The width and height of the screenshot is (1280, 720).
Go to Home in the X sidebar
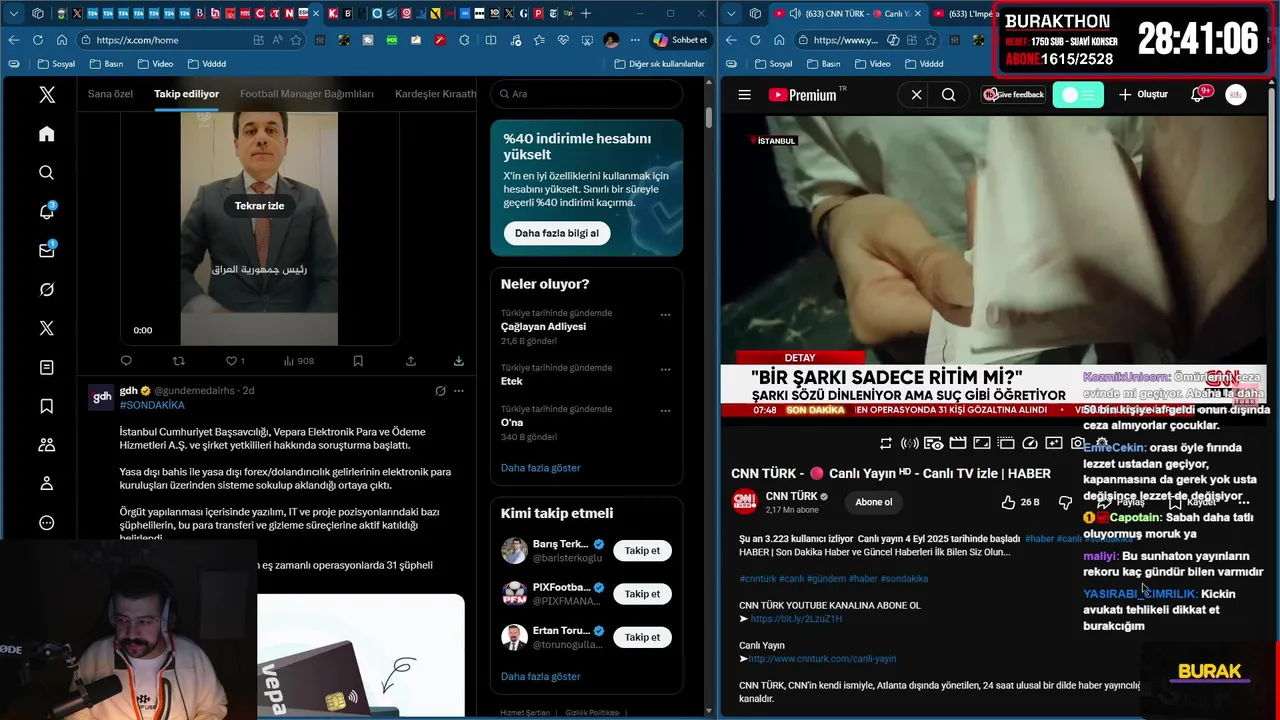(x=47, y=134)
